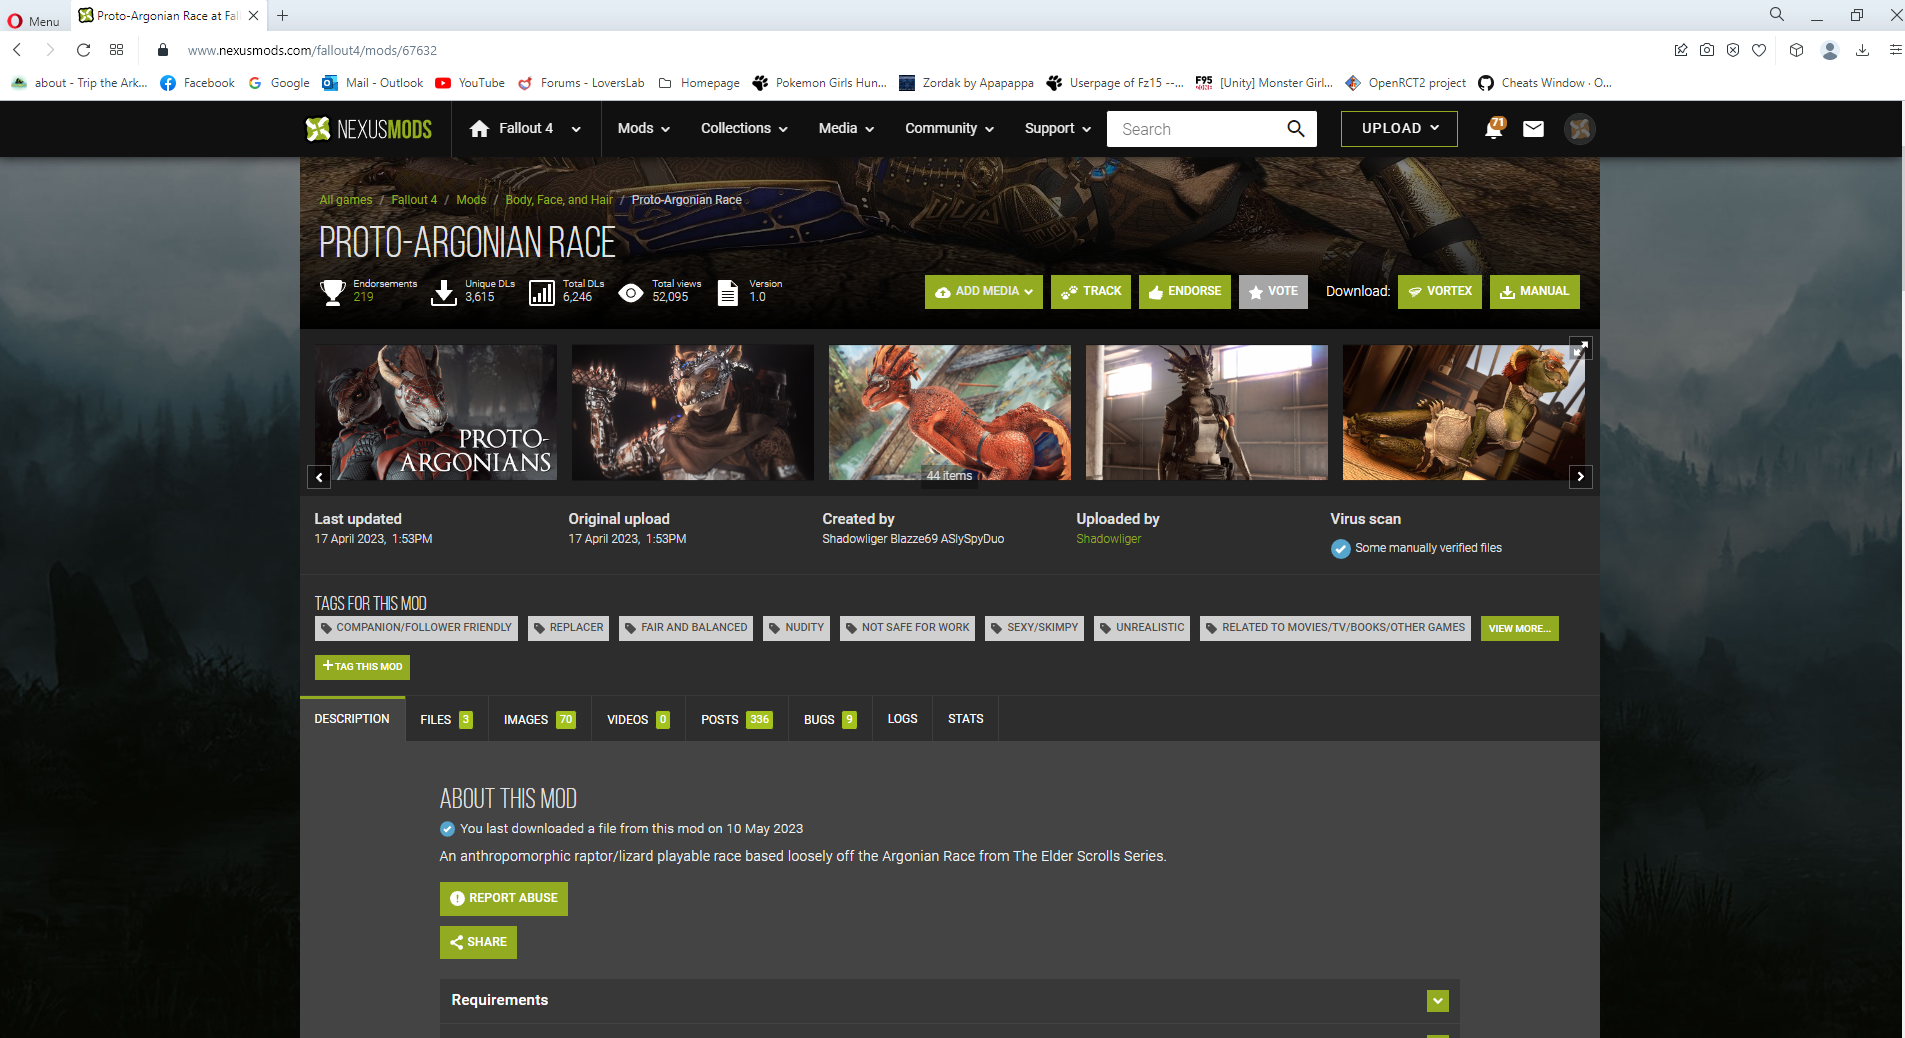This screenshot has width=1905, height=1038.
Task: Download with the VORTEX button
Action: tap(1440, 292)
